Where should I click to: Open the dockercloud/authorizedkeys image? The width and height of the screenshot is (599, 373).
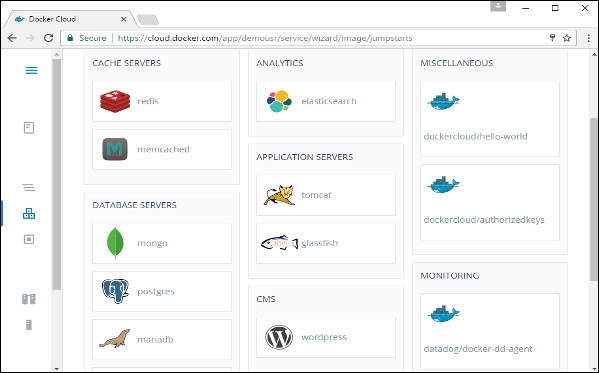point(490,203)
